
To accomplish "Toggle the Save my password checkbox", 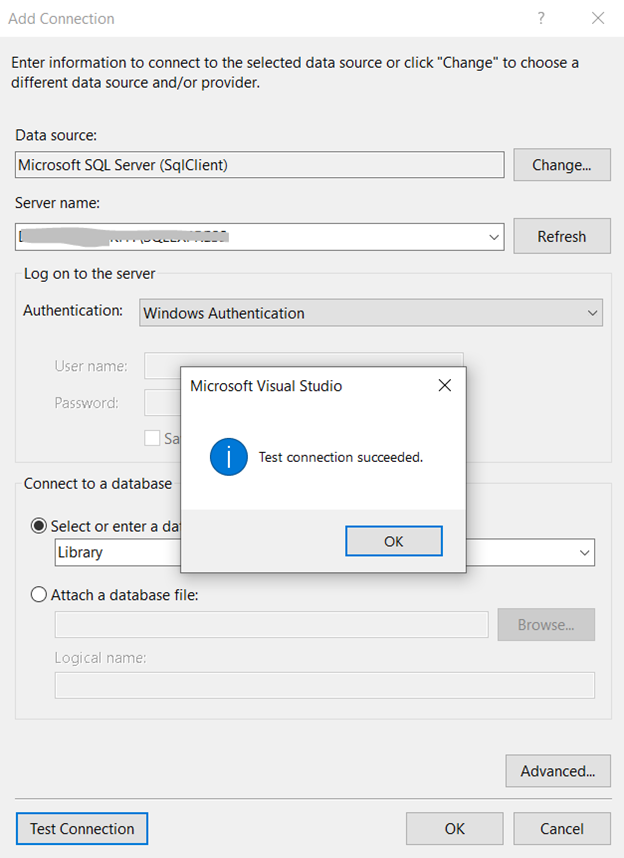I will click(x=152, y=438).
